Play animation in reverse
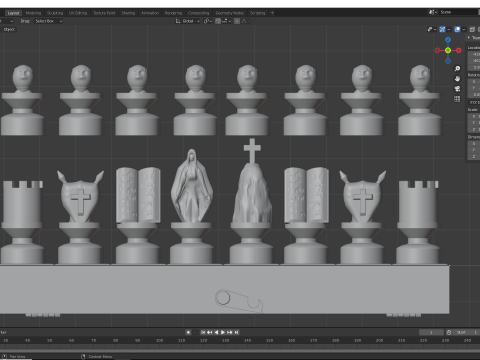The width and height of the screenshot is (480, 360). 216,332
